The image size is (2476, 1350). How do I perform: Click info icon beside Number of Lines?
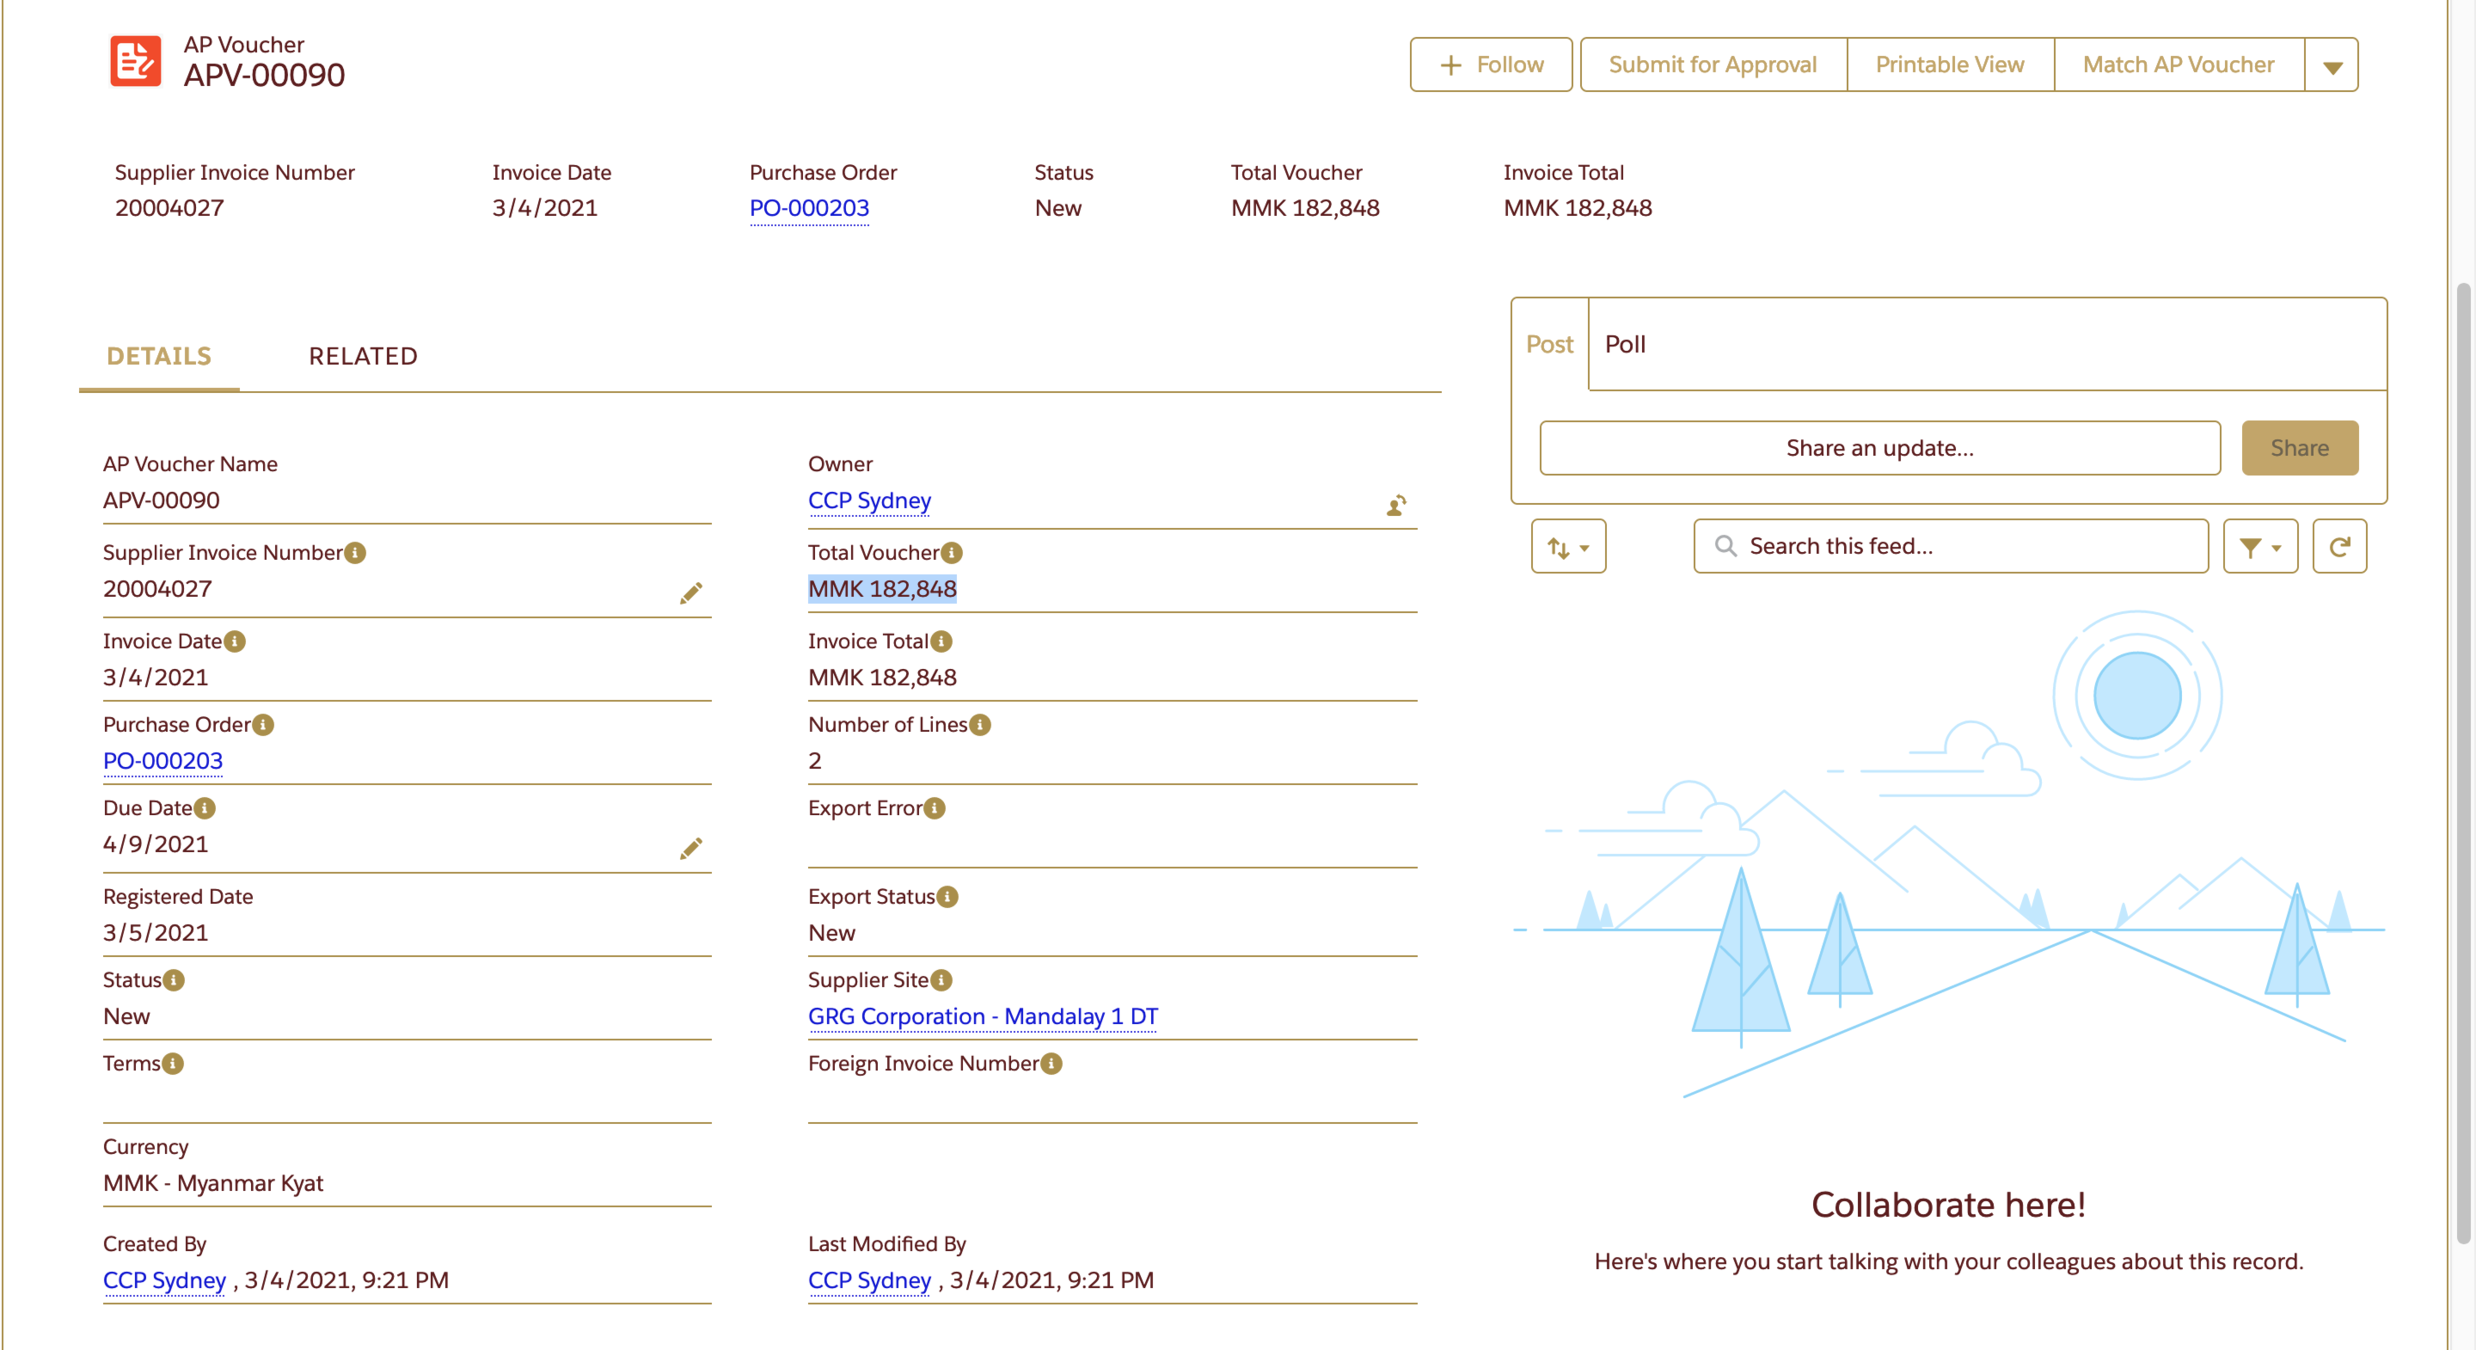[x=980, y=725]
